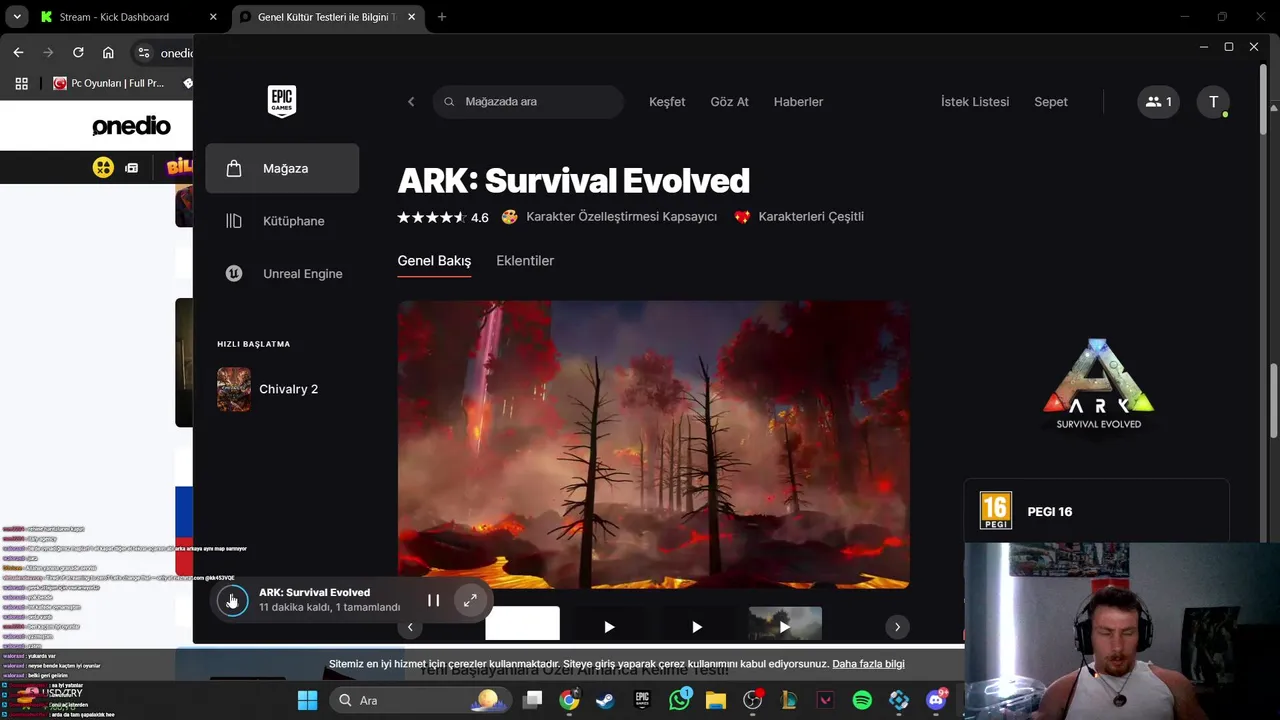The image size is (1280, 720).
Task: Click Chrome back navigation arrow
Action: tap(18, 53)
